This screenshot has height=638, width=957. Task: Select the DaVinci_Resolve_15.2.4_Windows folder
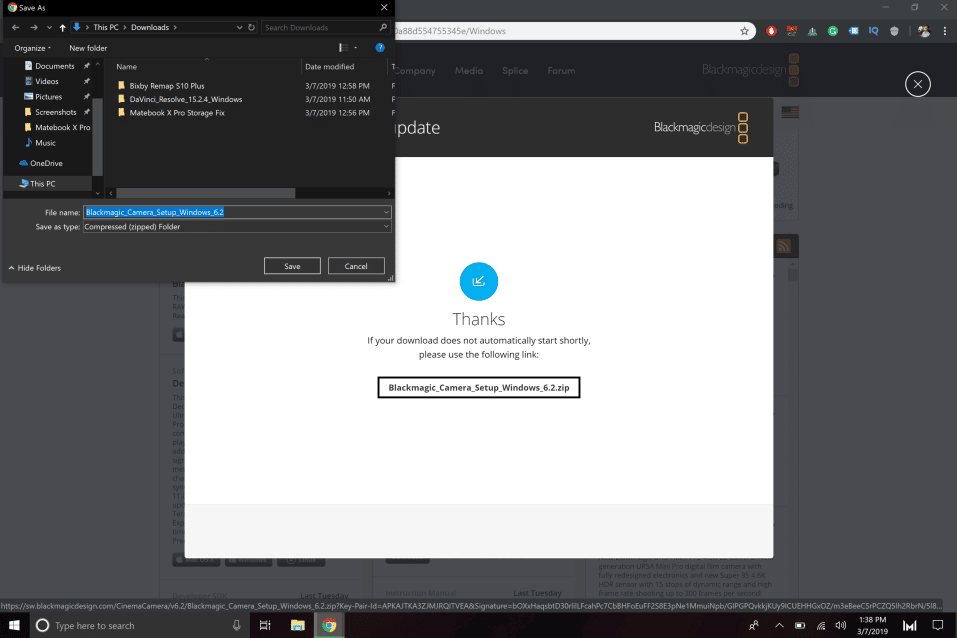(186, 100)
